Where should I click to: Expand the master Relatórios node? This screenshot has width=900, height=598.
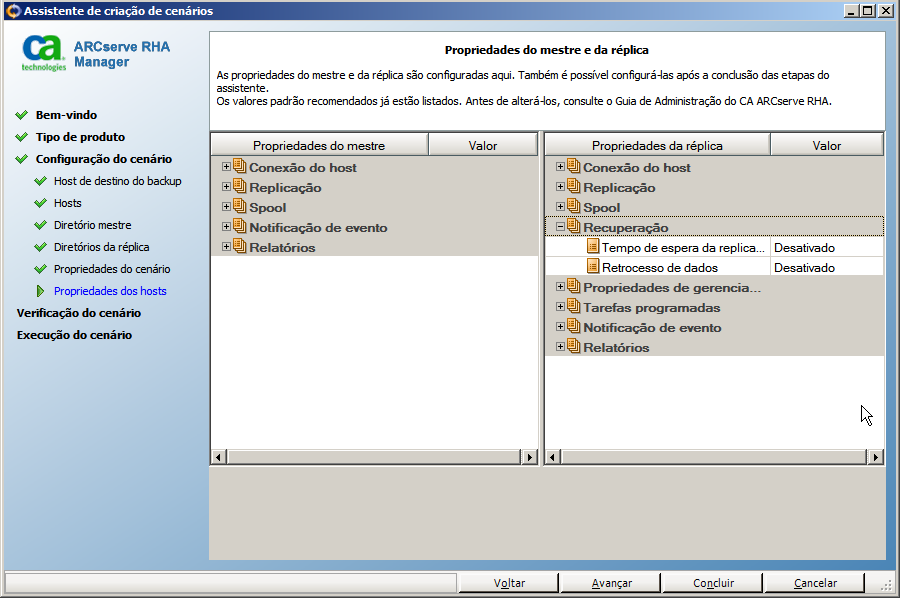pyautogui.click(x=227, y=247)
